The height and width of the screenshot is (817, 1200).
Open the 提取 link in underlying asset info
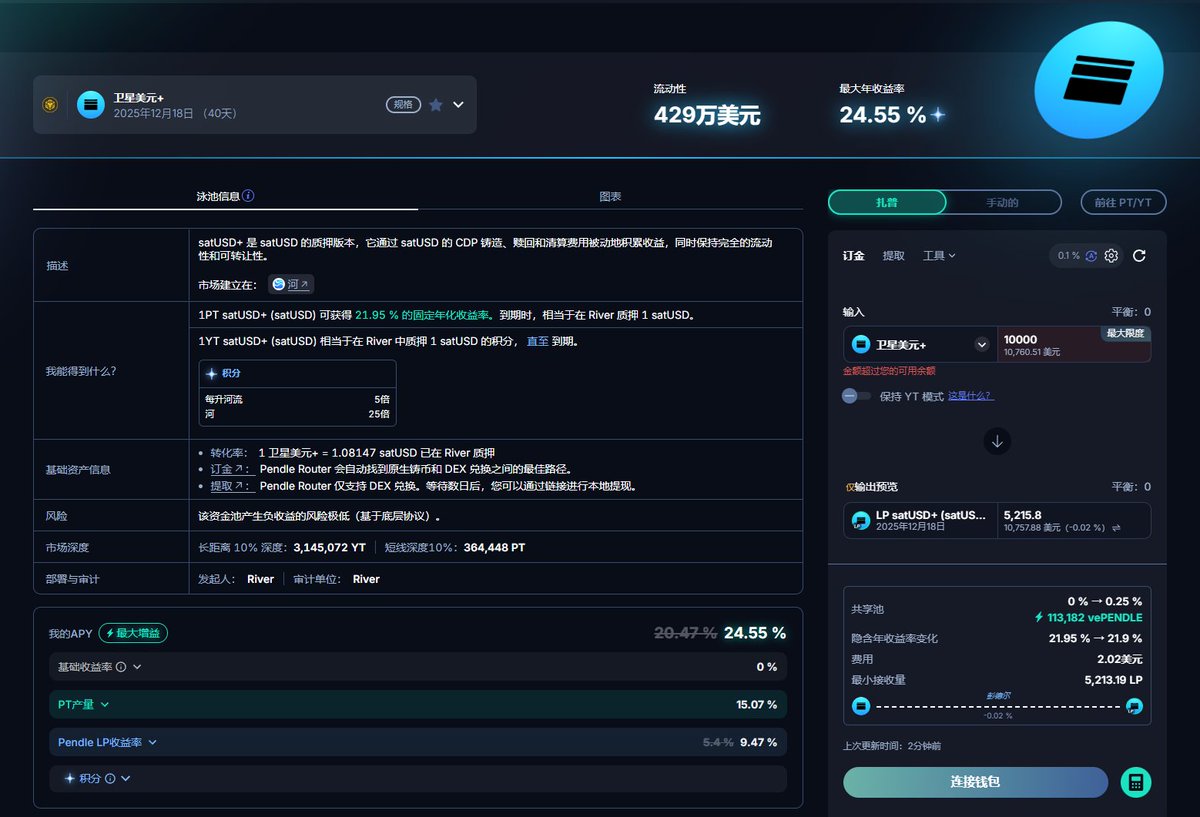[232, 486]
